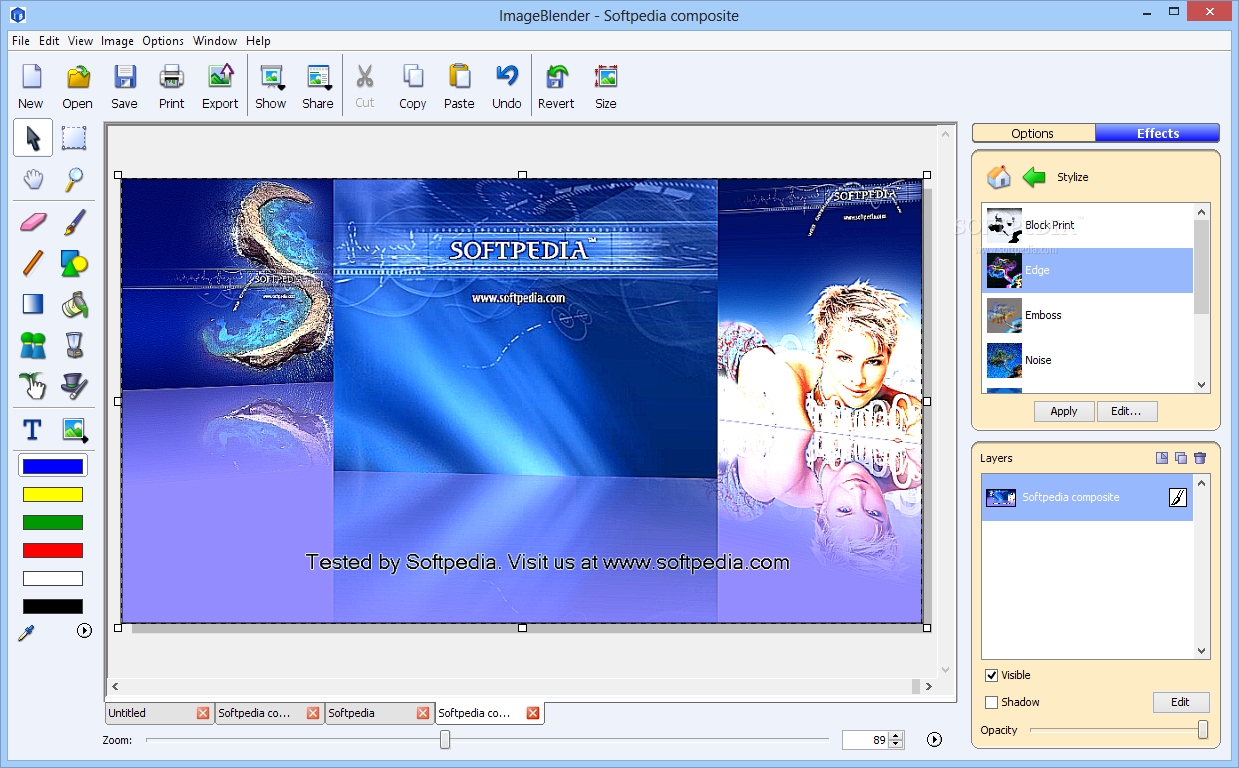
Task: Select the Emboss effect
Action: click(x=1088, y=315)
